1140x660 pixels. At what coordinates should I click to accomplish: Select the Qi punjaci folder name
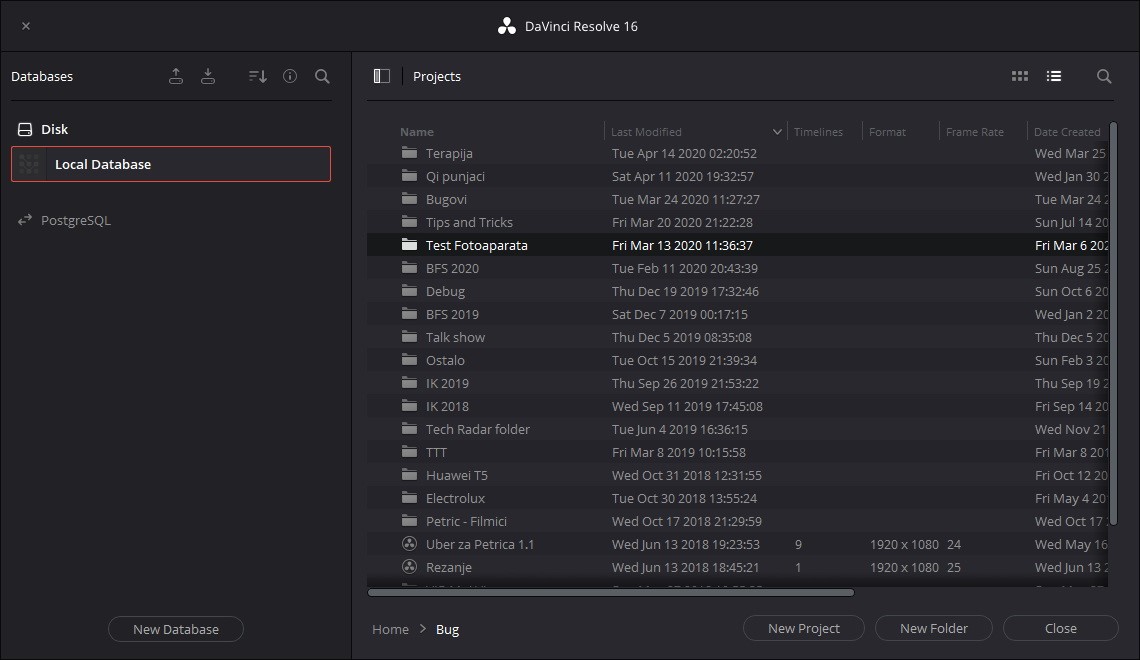pos(455,177)
